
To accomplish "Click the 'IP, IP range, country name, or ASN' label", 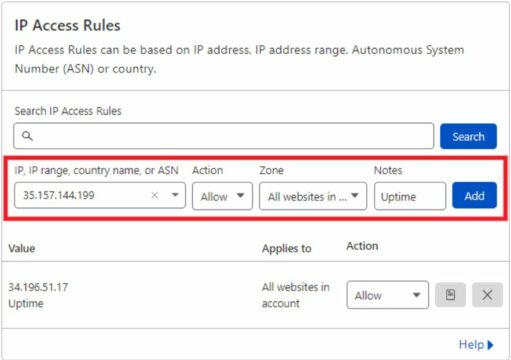I will (x=96, y=170).
